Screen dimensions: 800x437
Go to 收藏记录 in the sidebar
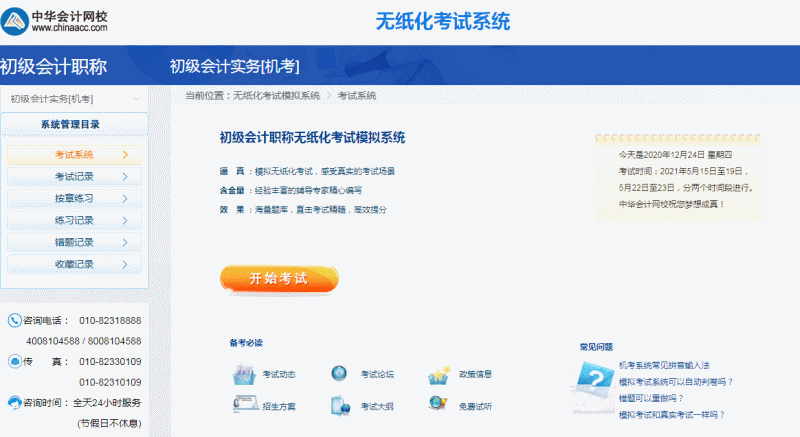click(x=74, y=264)
